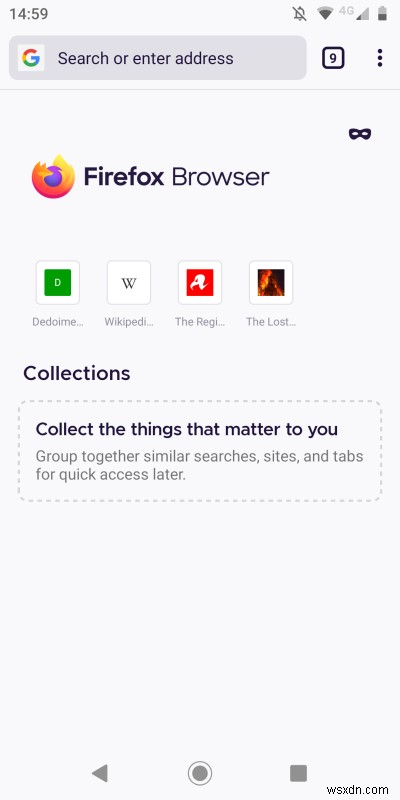Click the Wikipedi... site label
400x800 pixels.
129,322
